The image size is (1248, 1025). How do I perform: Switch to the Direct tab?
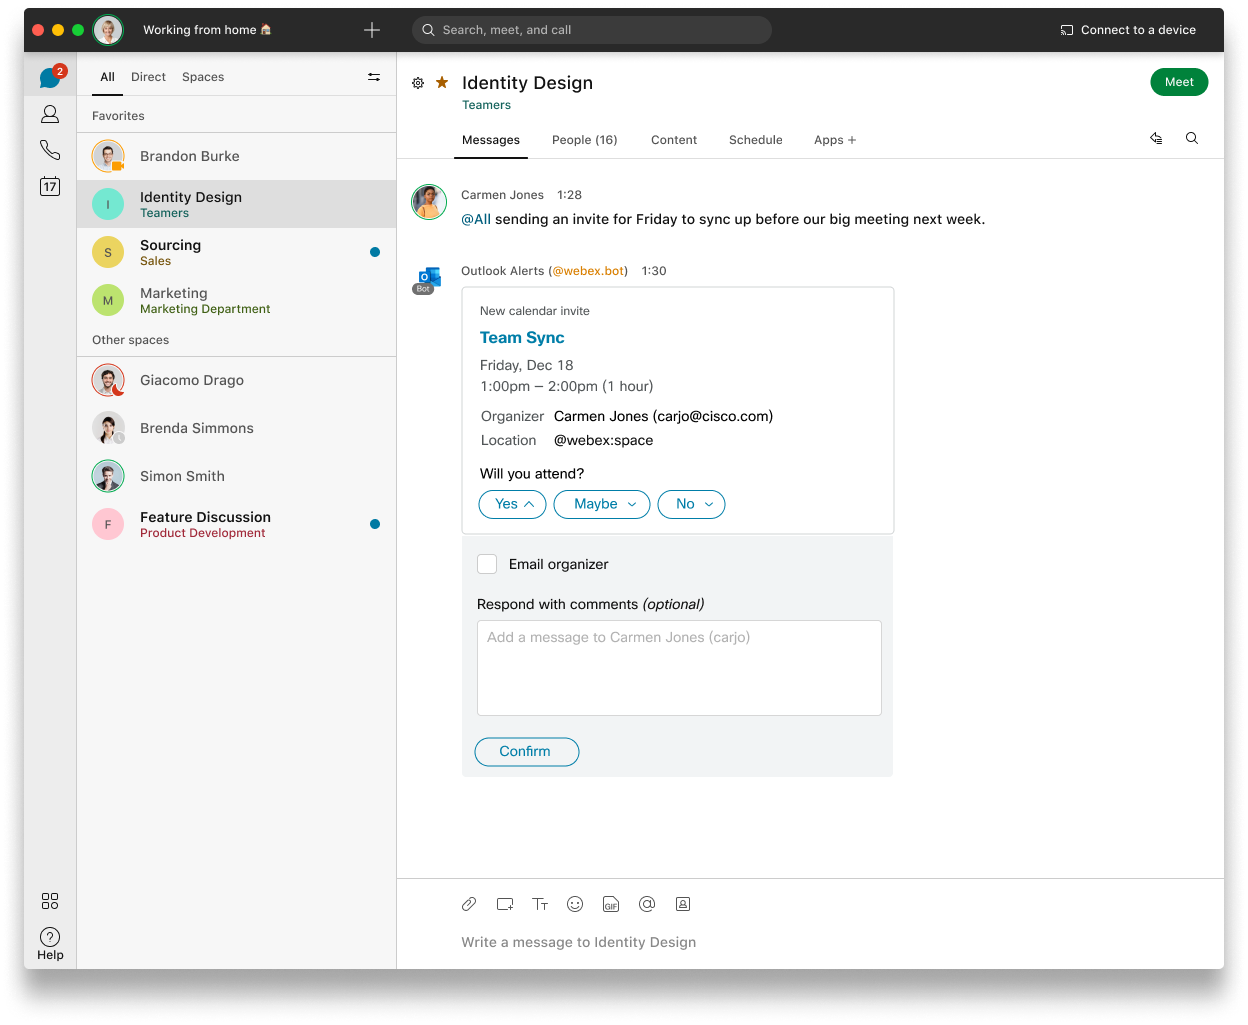148,77
